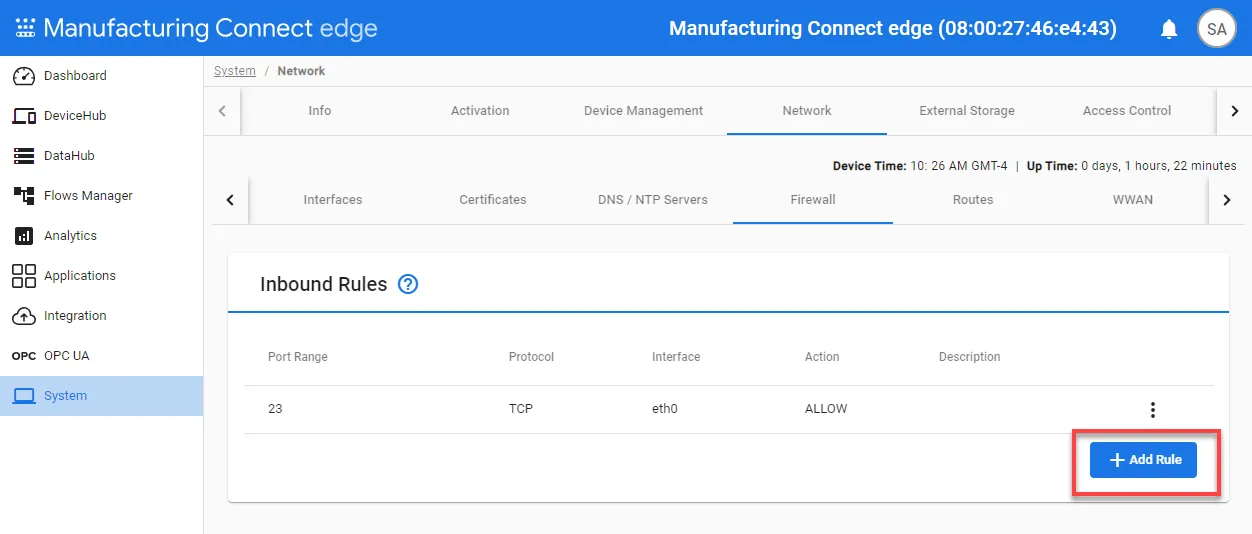Screen dimensions: 1252x534
Task: Open the SA user avatar menu
Action: pyautogui.click(x=1216, y=29)
